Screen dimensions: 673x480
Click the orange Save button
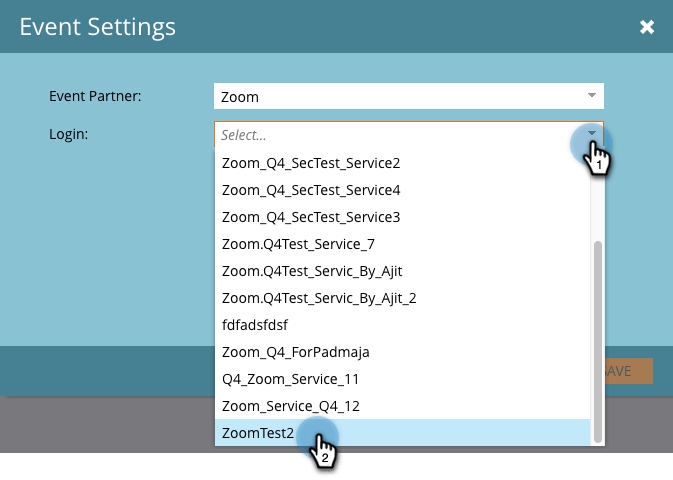[x=628, y=371]
